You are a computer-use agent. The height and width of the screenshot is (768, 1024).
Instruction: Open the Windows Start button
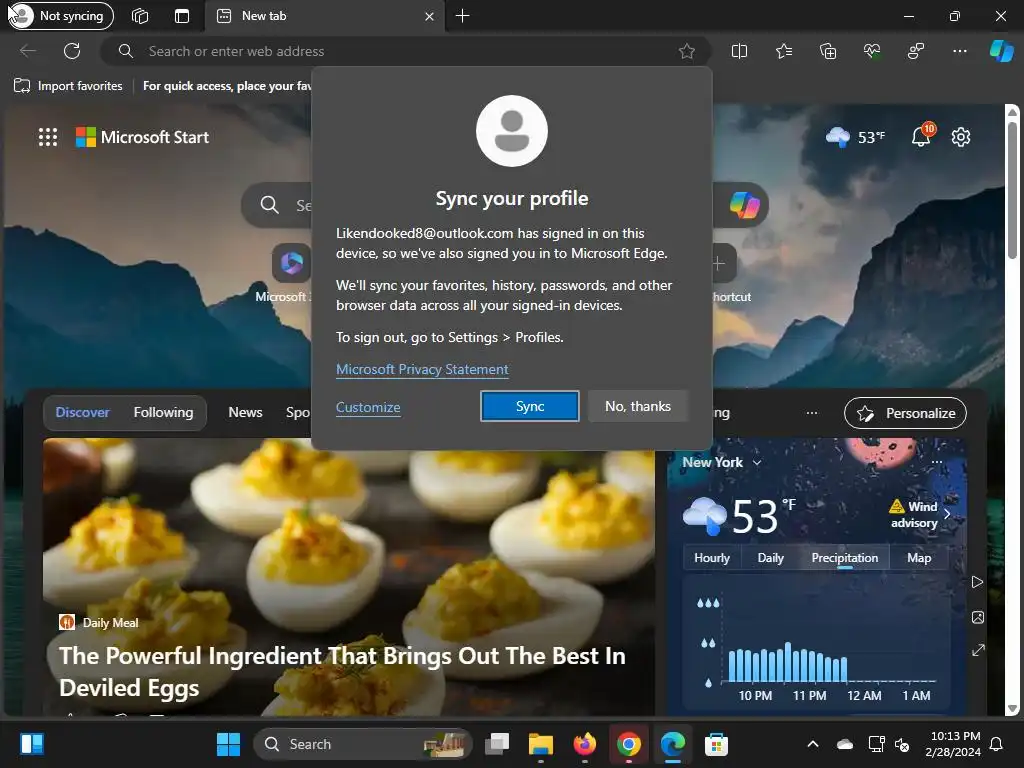(x=229, y=744)
